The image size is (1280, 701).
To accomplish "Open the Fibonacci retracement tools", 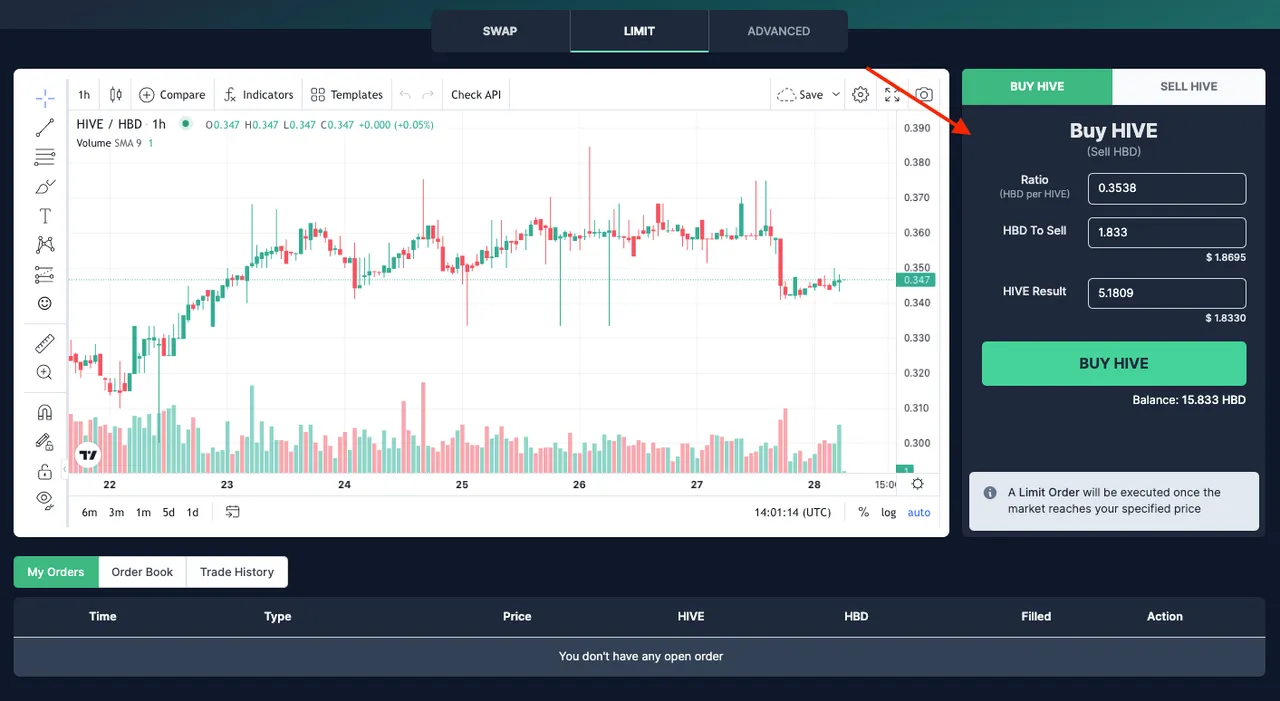I will [x=45, y=157].
